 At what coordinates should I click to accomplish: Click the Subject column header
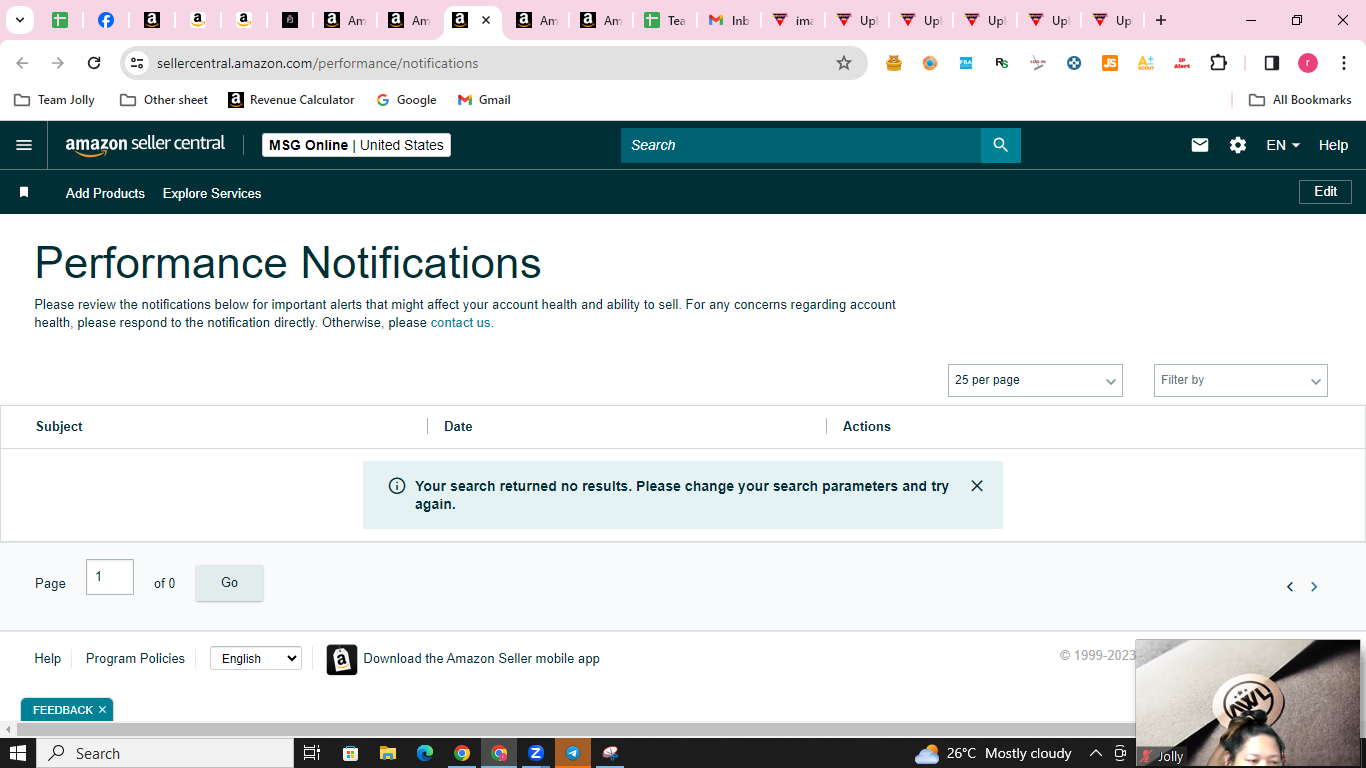(x=59, y=426)
